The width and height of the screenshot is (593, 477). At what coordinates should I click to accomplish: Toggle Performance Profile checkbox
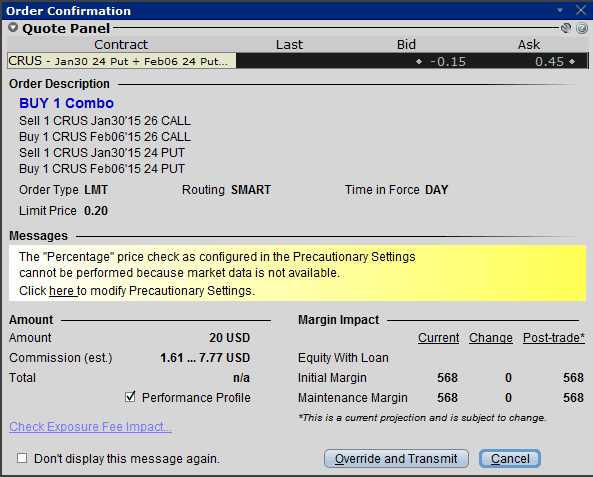click(x=130, y=397)
